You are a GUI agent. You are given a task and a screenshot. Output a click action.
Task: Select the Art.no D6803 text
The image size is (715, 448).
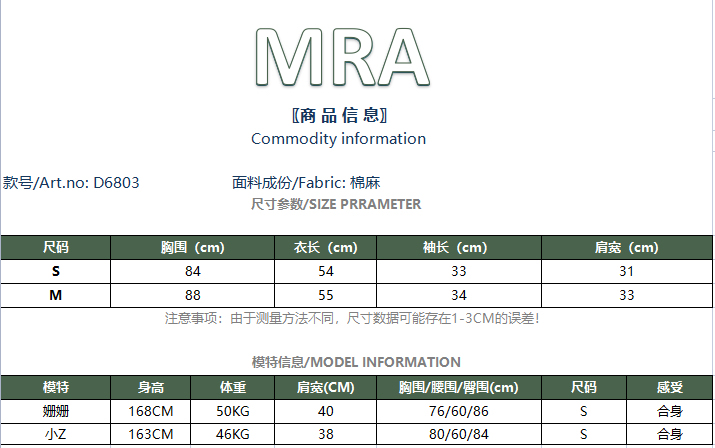71,182
